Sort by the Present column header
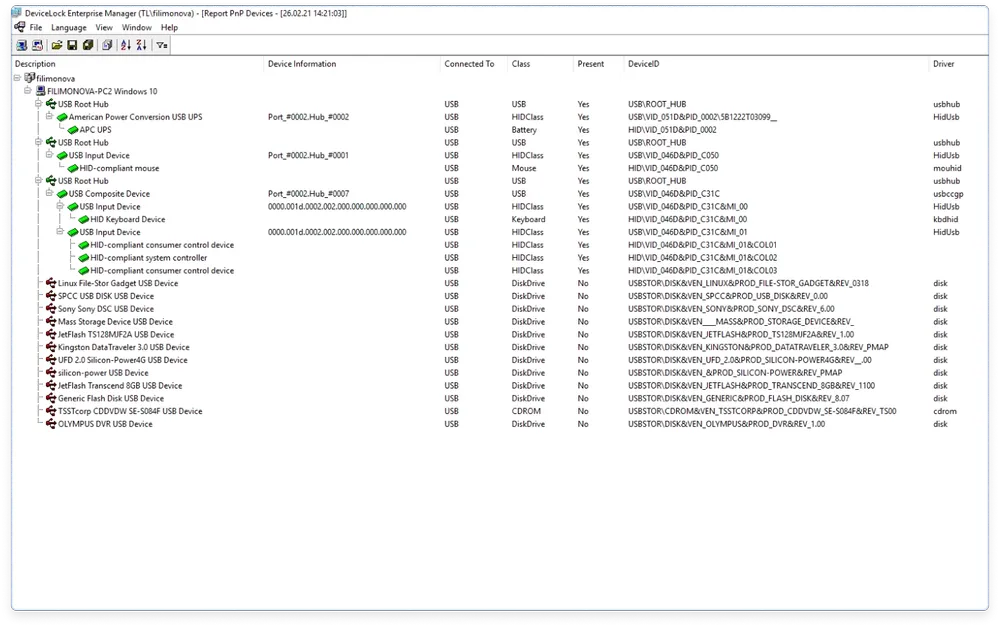 pyautogui.click(x=598, y=64)
